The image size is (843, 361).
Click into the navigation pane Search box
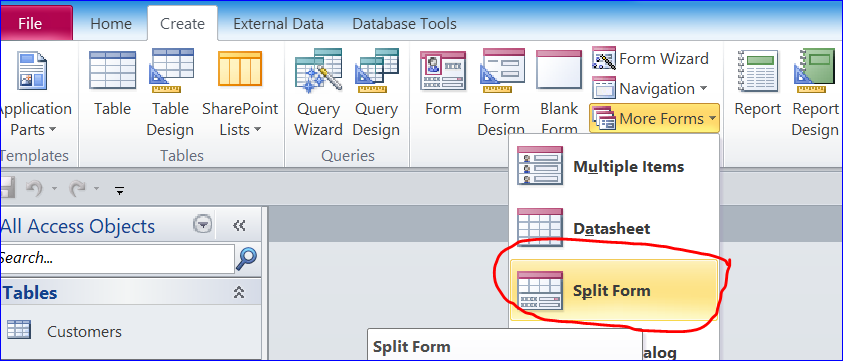pyautogui.click(x=117, y=259)
